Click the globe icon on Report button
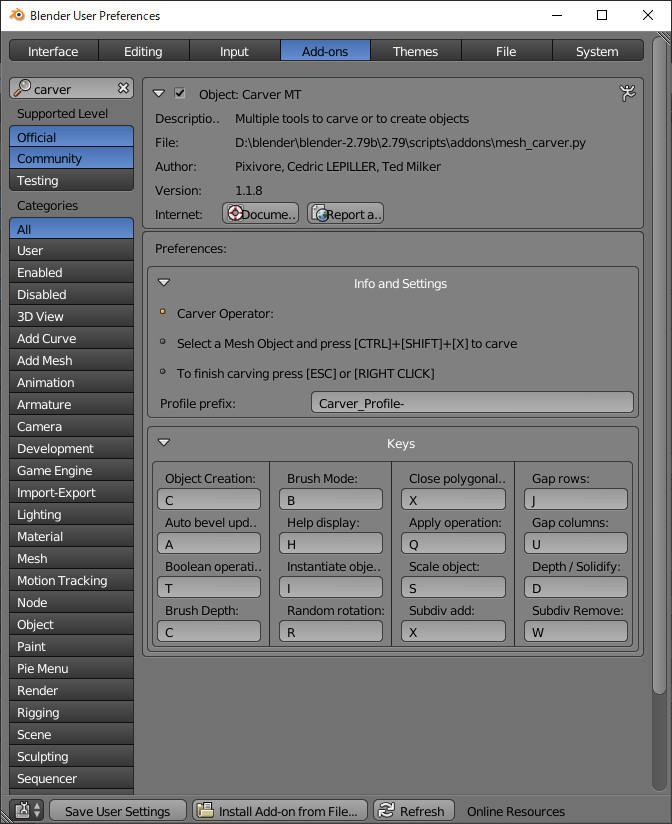The image size is (672, 824). point(320,213)
